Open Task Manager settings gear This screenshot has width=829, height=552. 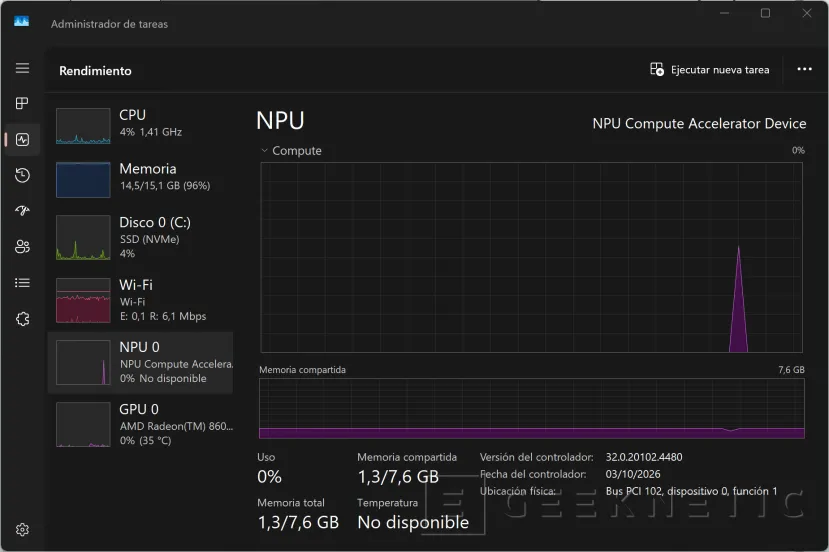(22, 529)
